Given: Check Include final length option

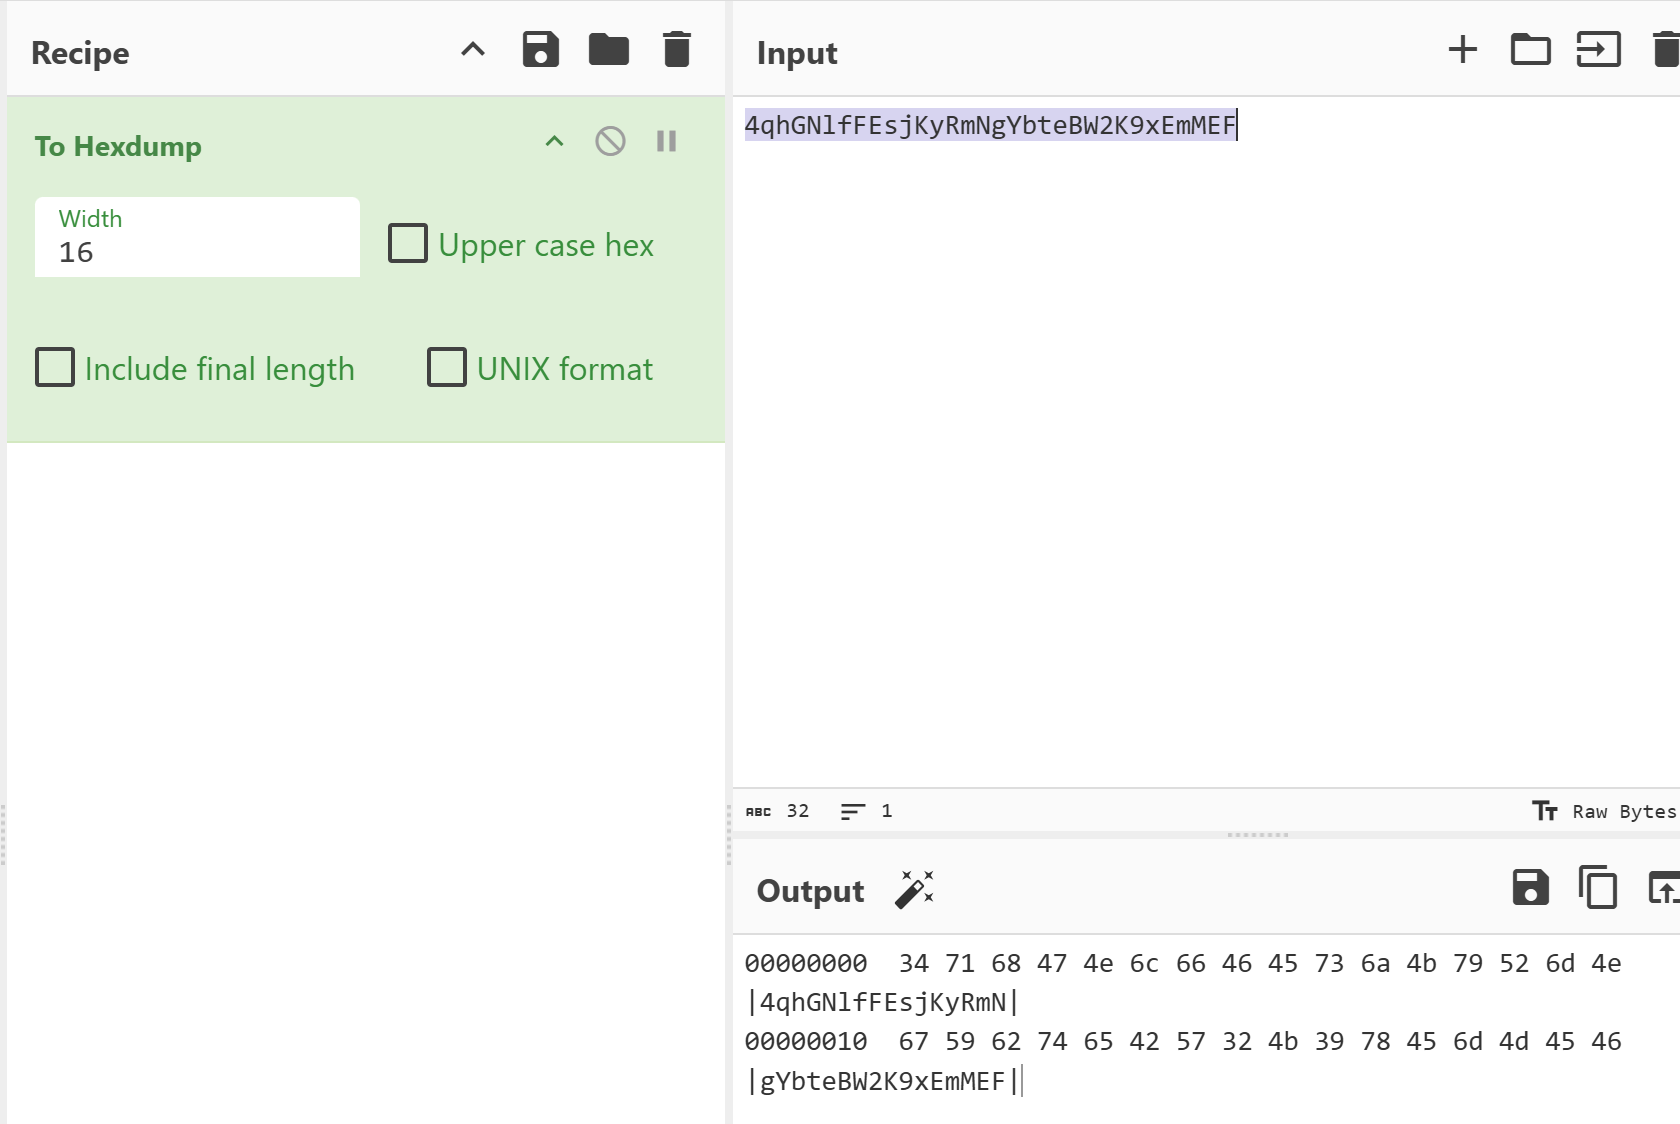Looking at the screenshot, I should click(x=55, y=368).
